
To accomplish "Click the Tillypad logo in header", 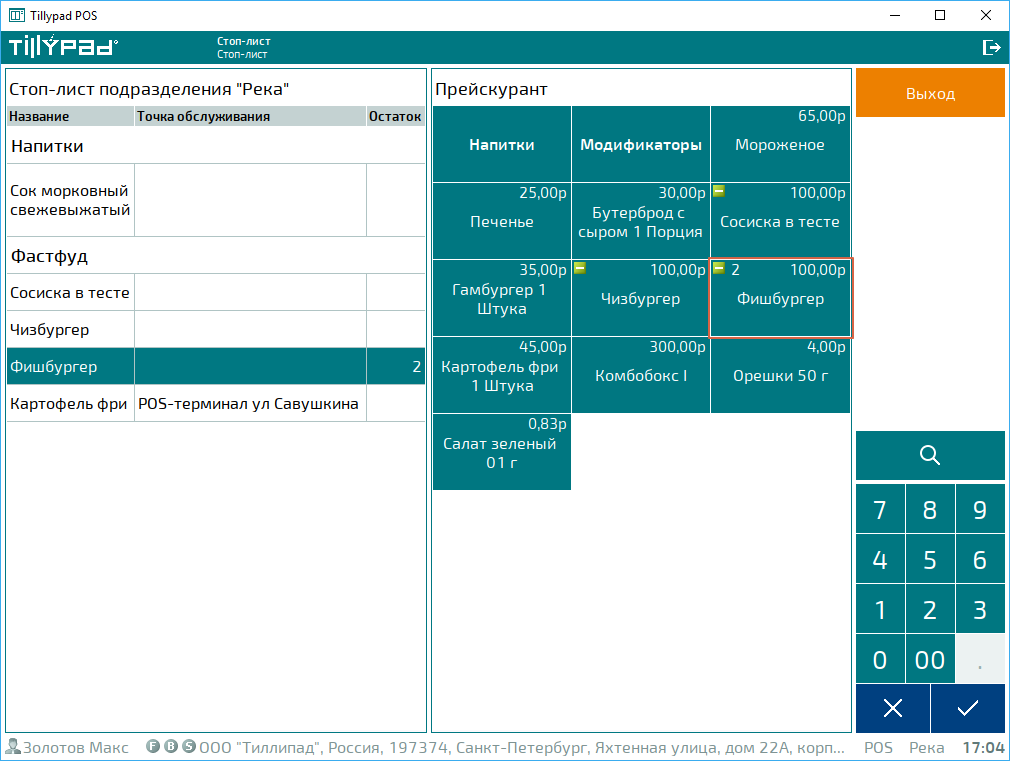I will tap(63, 47).
